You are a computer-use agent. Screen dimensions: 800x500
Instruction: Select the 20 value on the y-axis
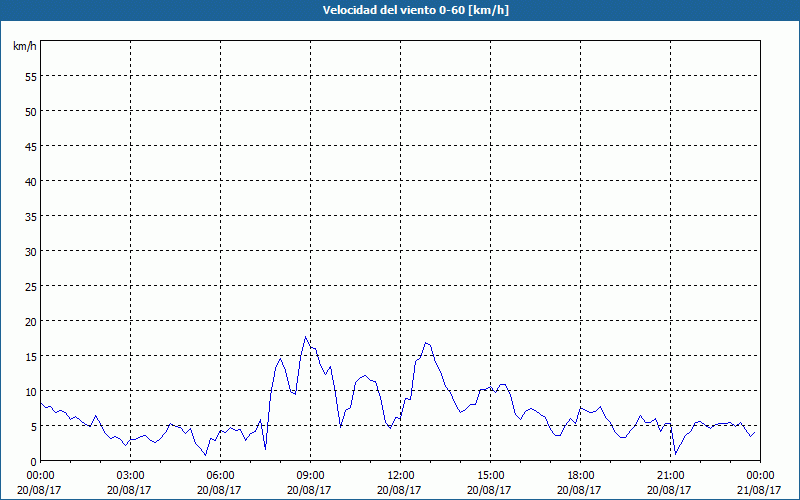[x=31, y=321]
